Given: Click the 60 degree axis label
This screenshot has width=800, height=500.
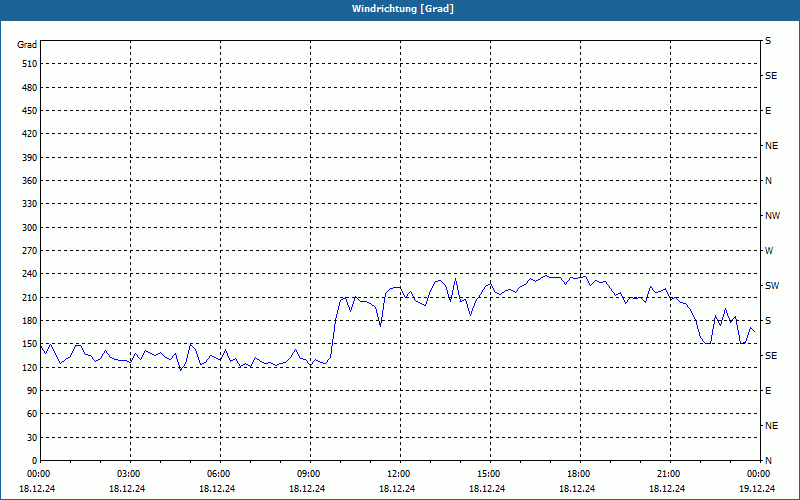Looking at the screenshot, I should (x=32, y=414).
